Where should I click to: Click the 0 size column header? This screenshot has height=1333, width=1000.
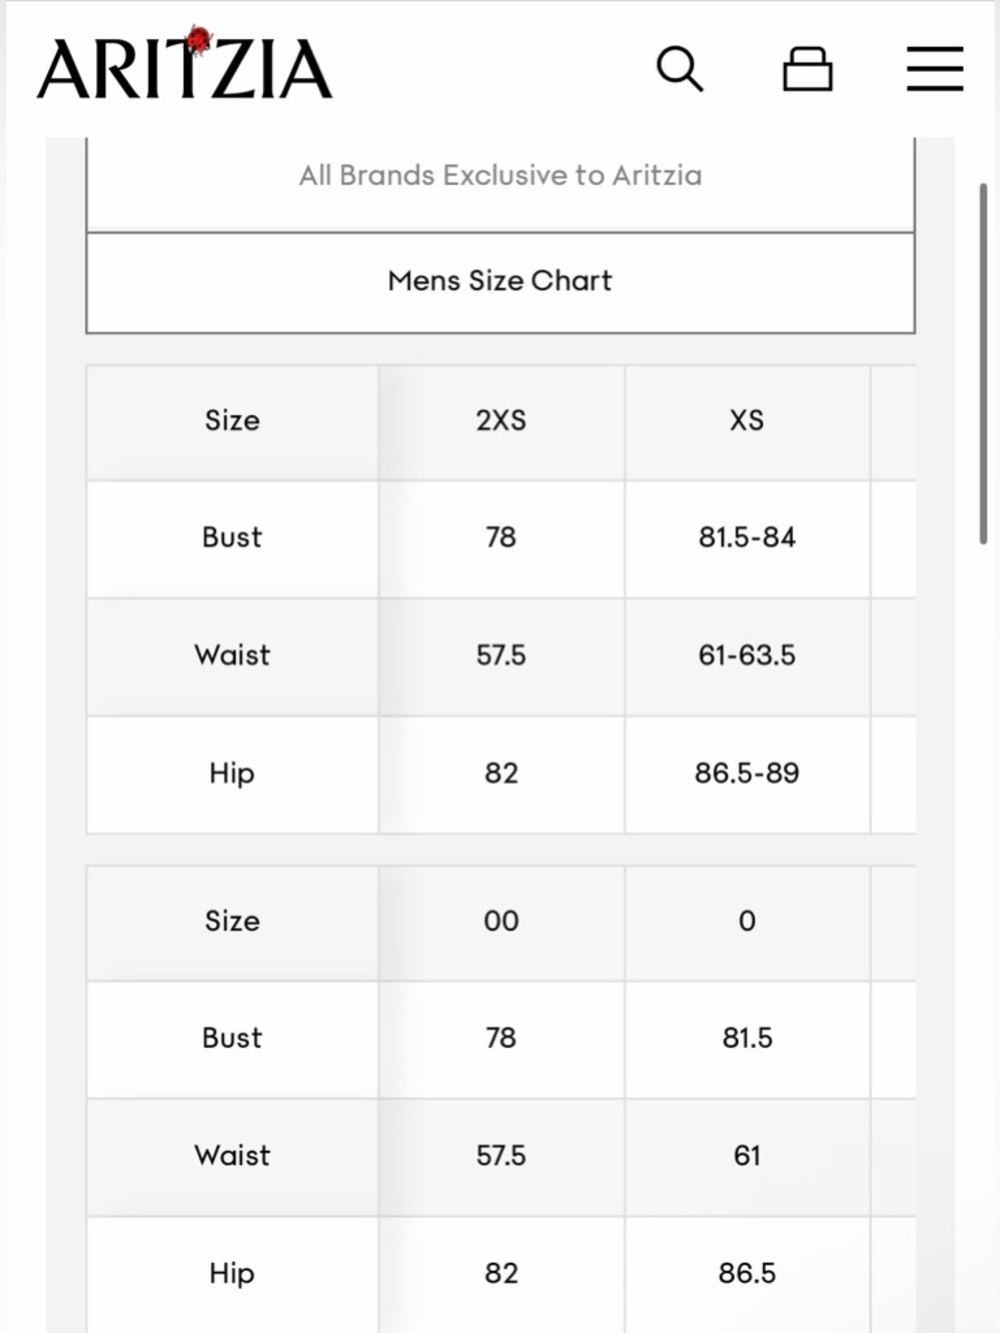pos(747,921)
